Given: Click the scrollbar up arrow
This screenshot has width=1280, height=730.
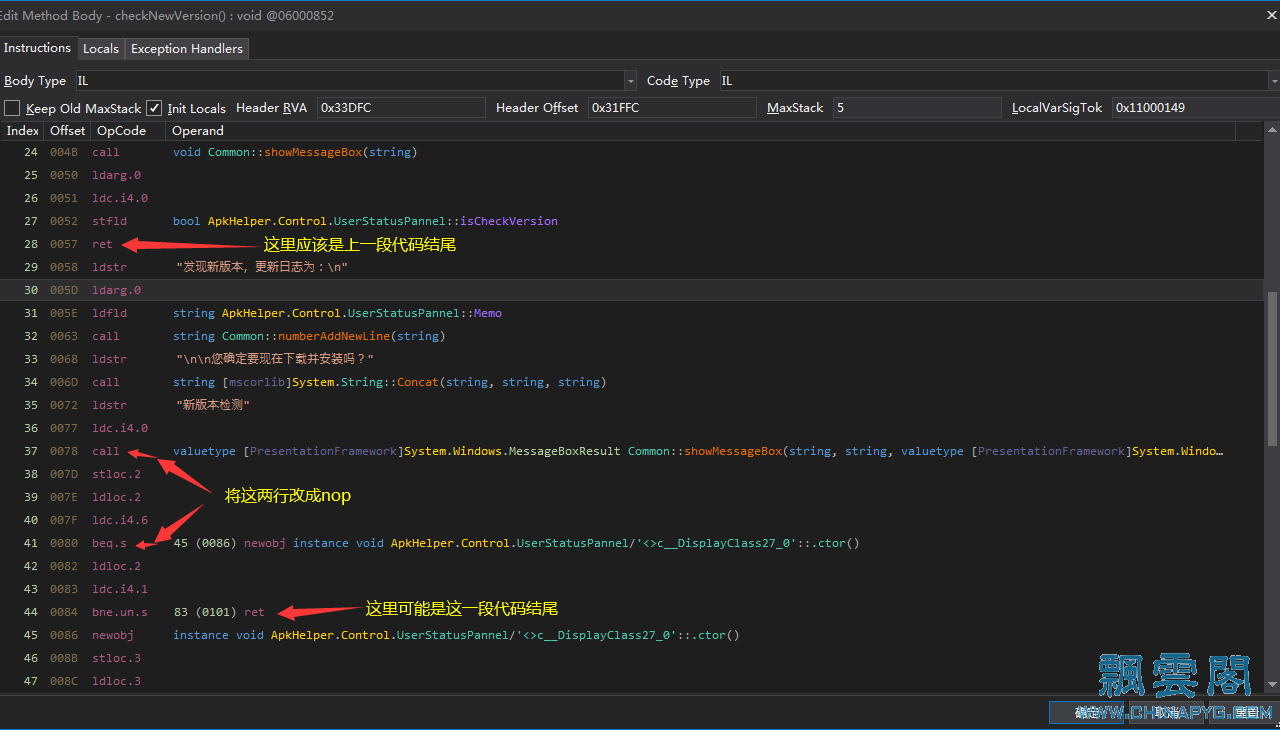Looking at the screenshot, I should (x=1272, y=129).
